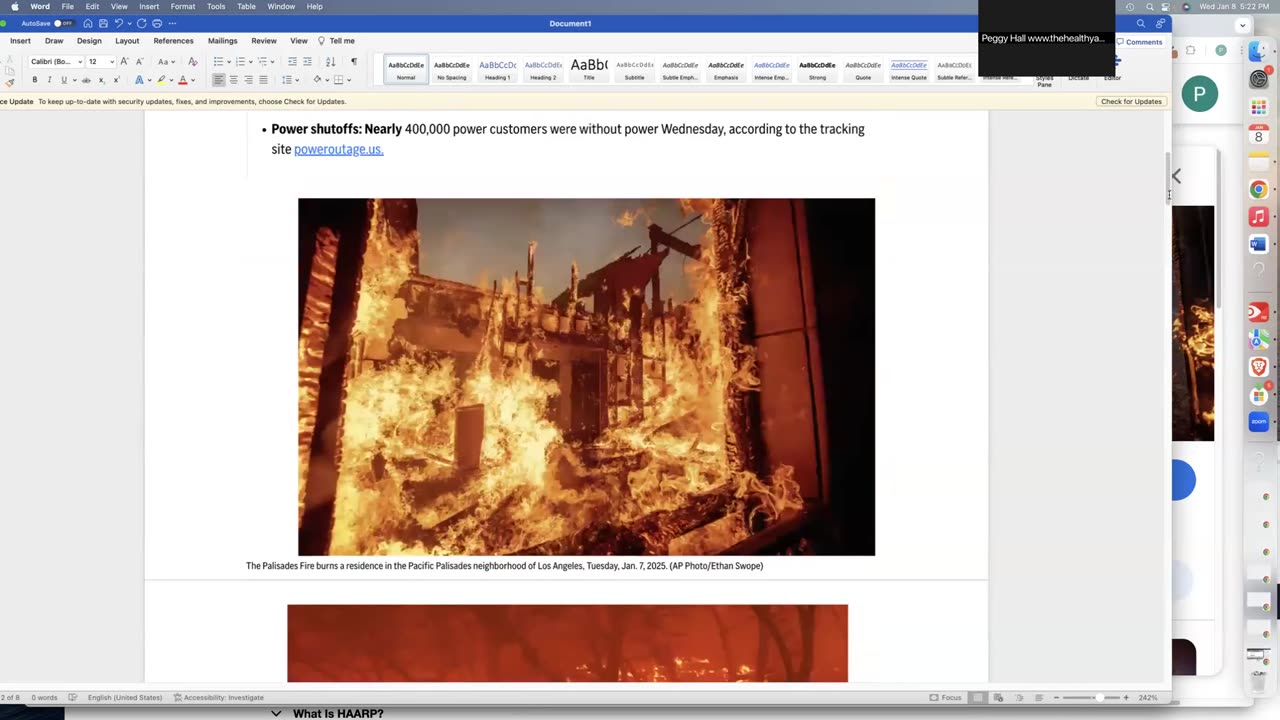Toggle Underline formatting
Viewport: 1280px width, 720px height.
(64, 80)
